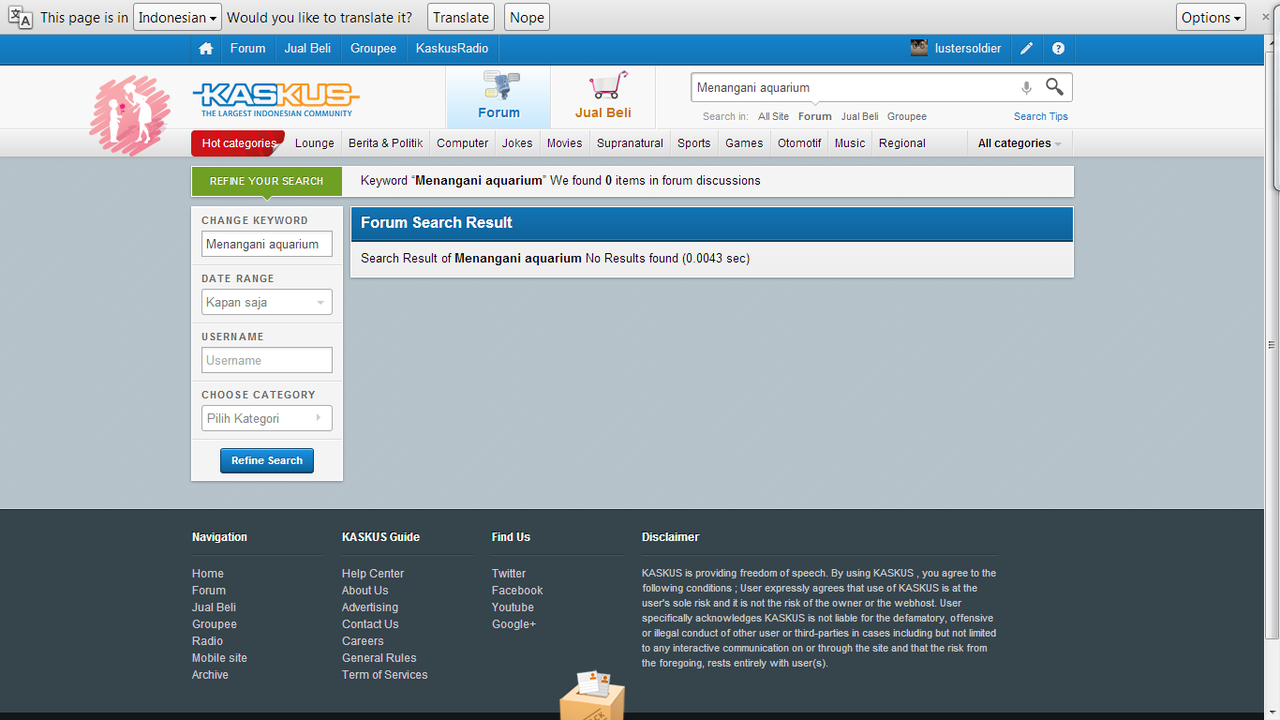Open the help question mark icon
Screen dimensions: 1280x720
point(1058,48)
